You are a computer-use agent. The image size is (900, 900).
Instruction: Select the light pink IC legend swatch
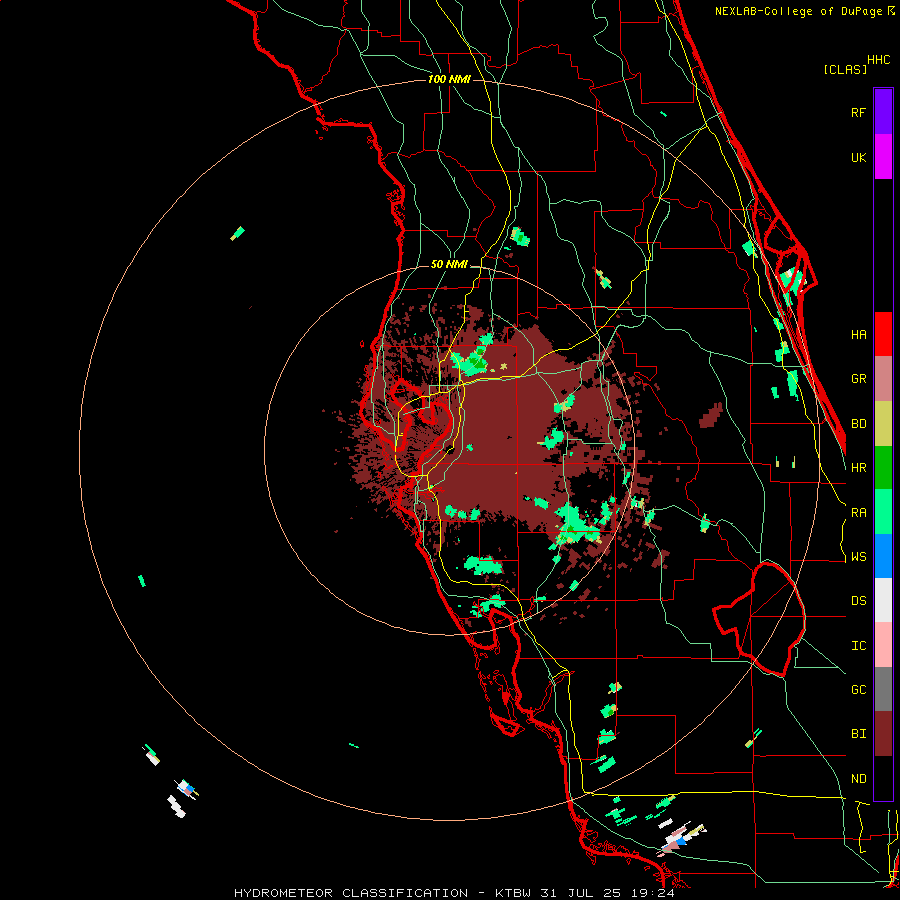click(883, 645)
